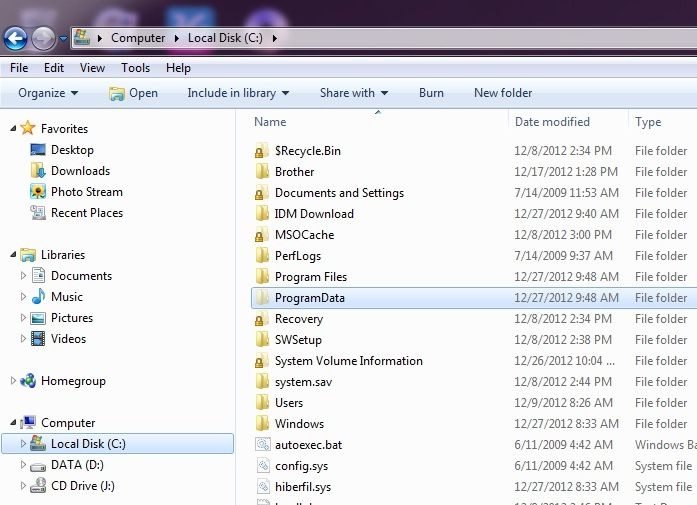Go back with the Back arrow button
Image resolution: width=697 pixels, height=505 pixels.
click(16, 39)
